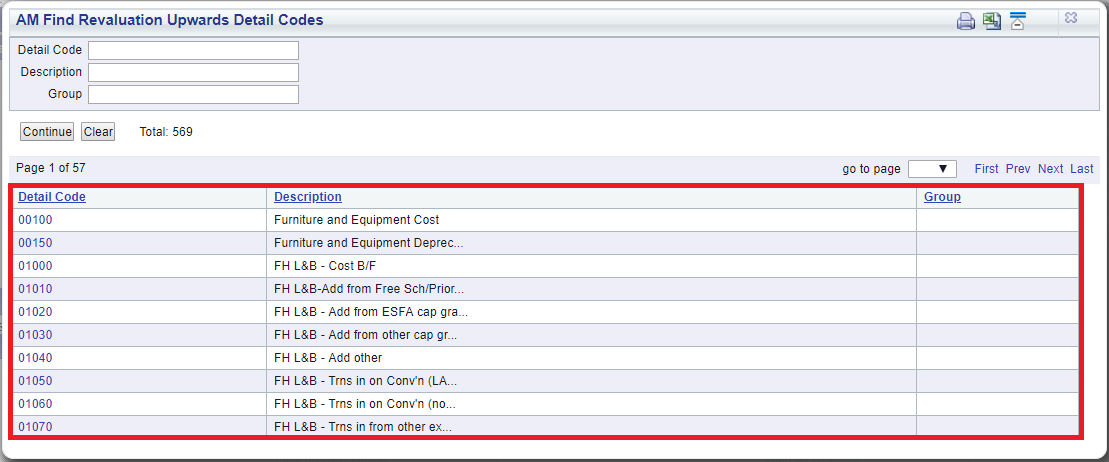
Task: Click 'FH L&B - Add from ESFA cap gra...' cell
Action: [591, 312]
